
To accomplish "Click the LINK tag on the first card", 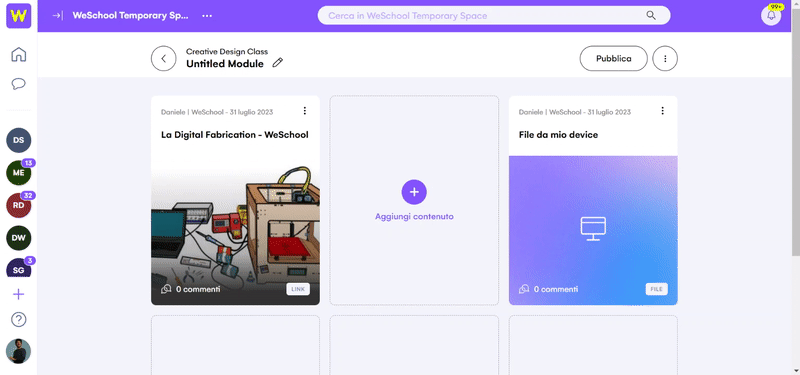I will [x=297, y=289].
